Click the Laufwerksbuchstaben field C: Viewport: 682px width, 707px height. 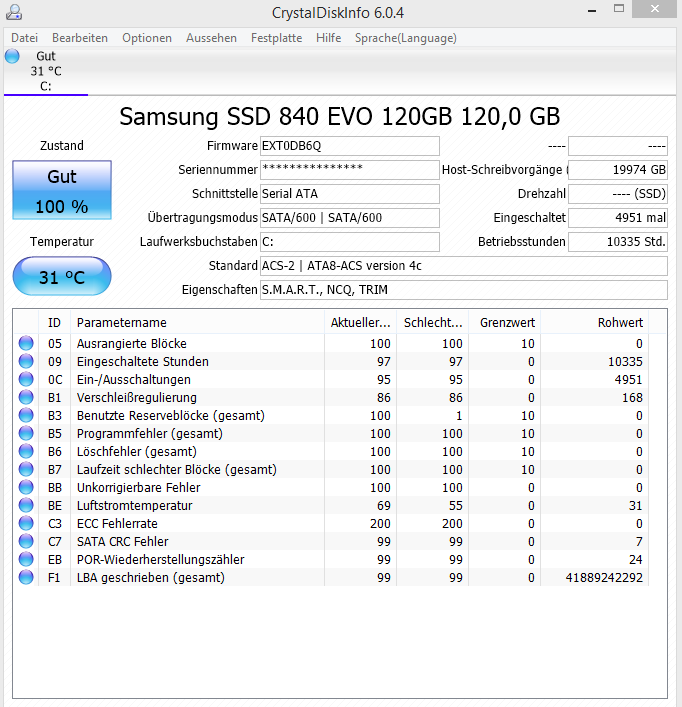pyautogui.click(x=350, y=242)
